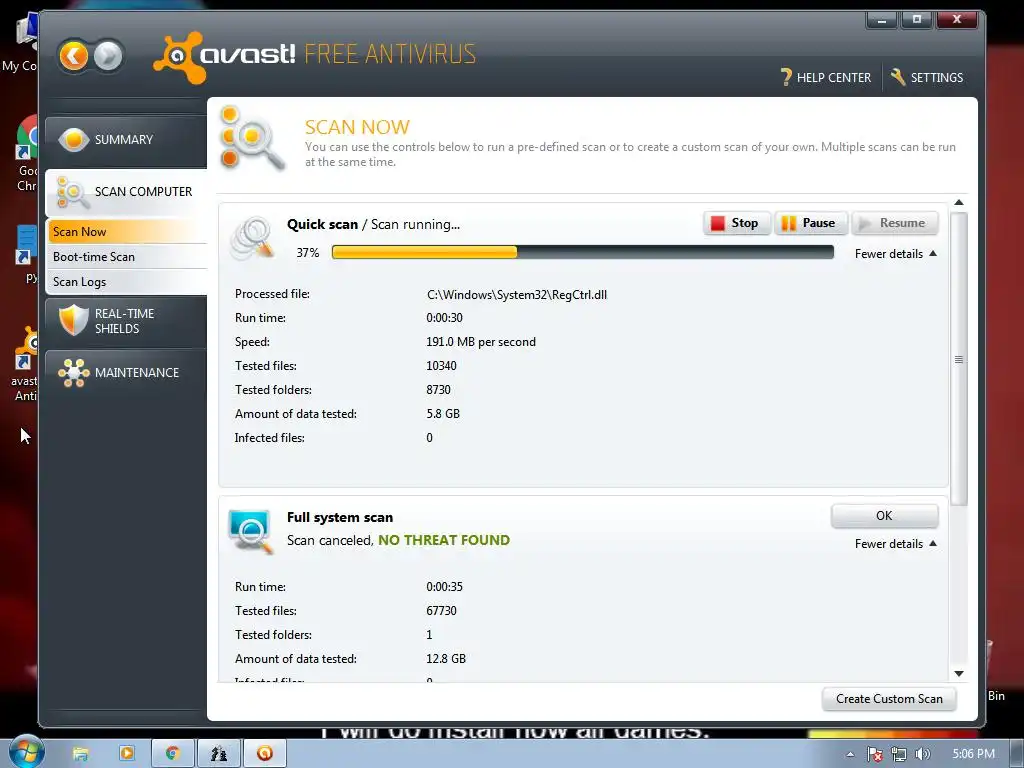Viewport: 1024px width, 768px height.
Task: Click the volume speaker tray icon
Action: click(922, 754)
